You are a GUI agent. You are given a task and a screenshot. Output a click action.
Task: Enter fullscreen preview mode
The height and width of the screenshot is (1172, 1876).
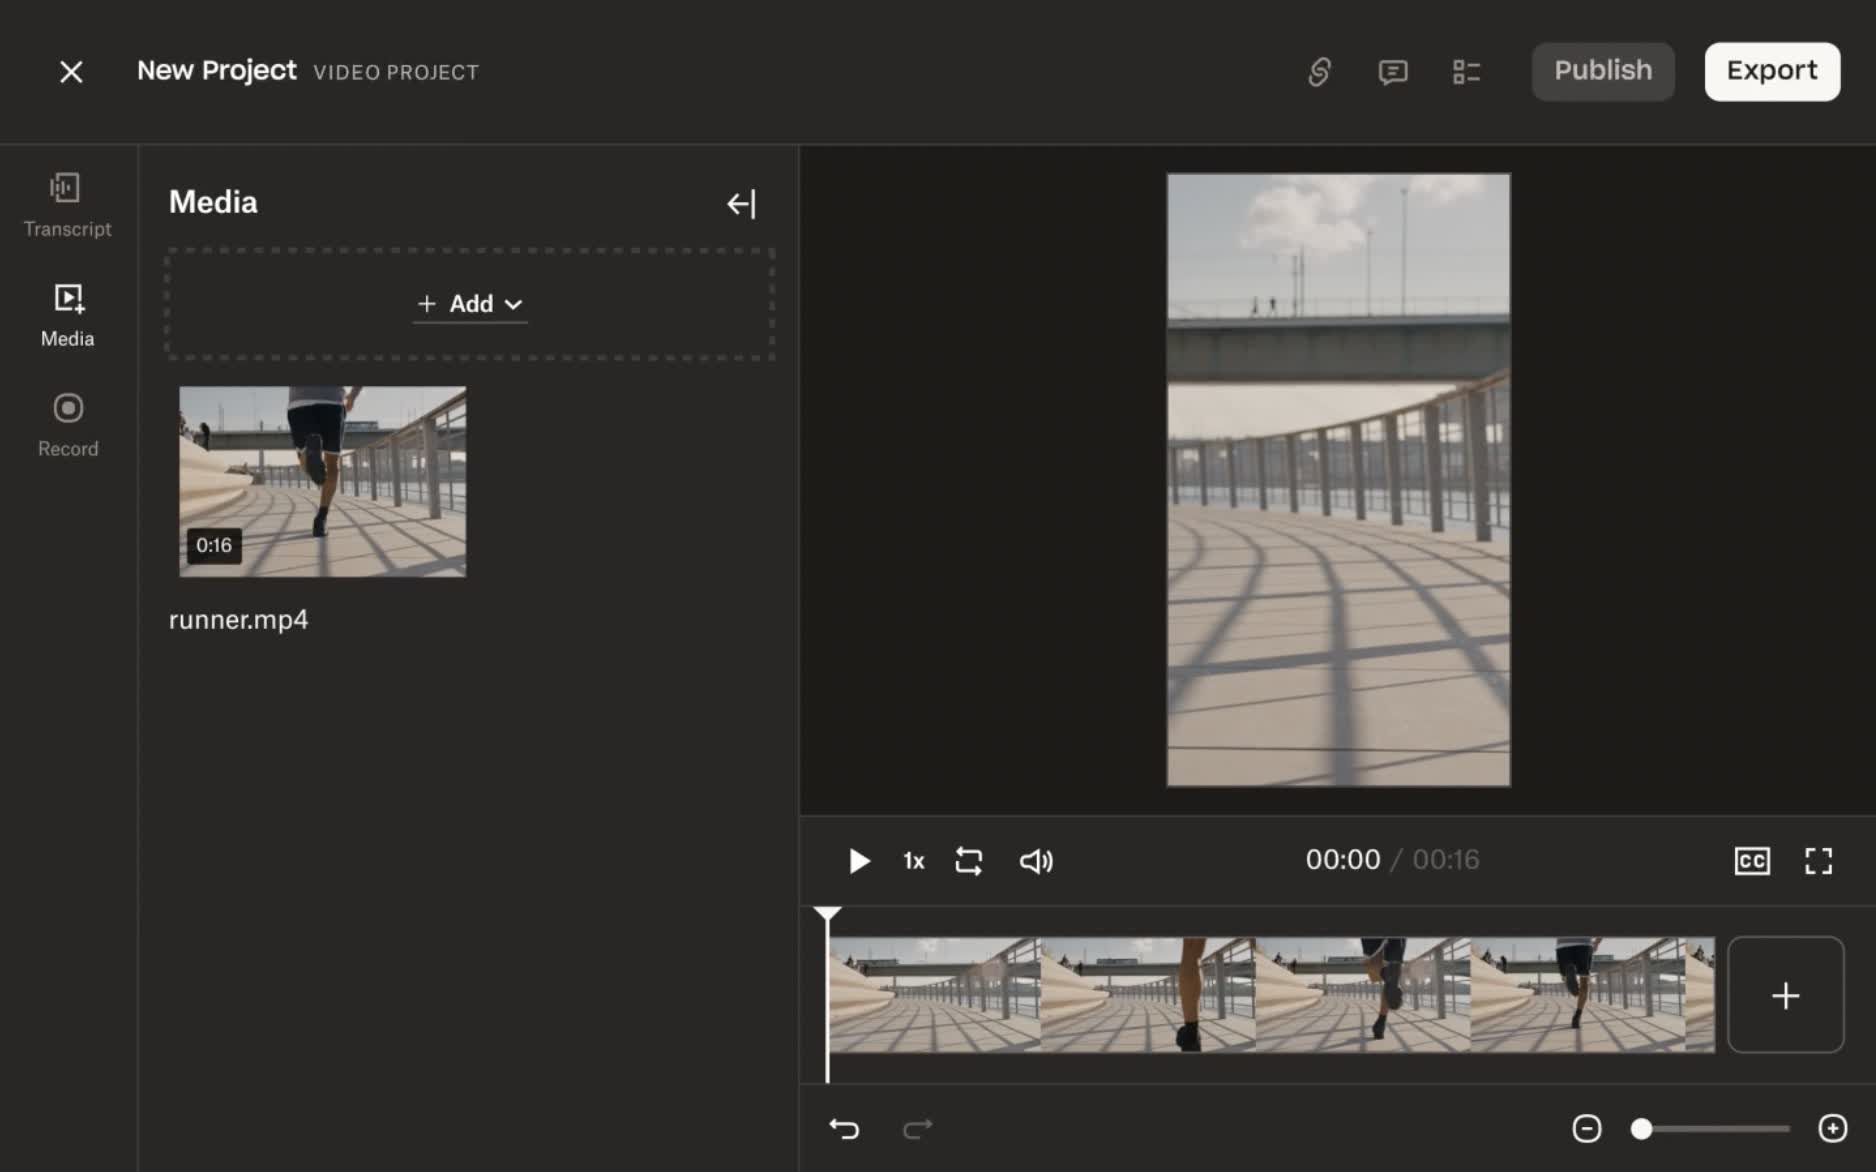[1818, 861]
